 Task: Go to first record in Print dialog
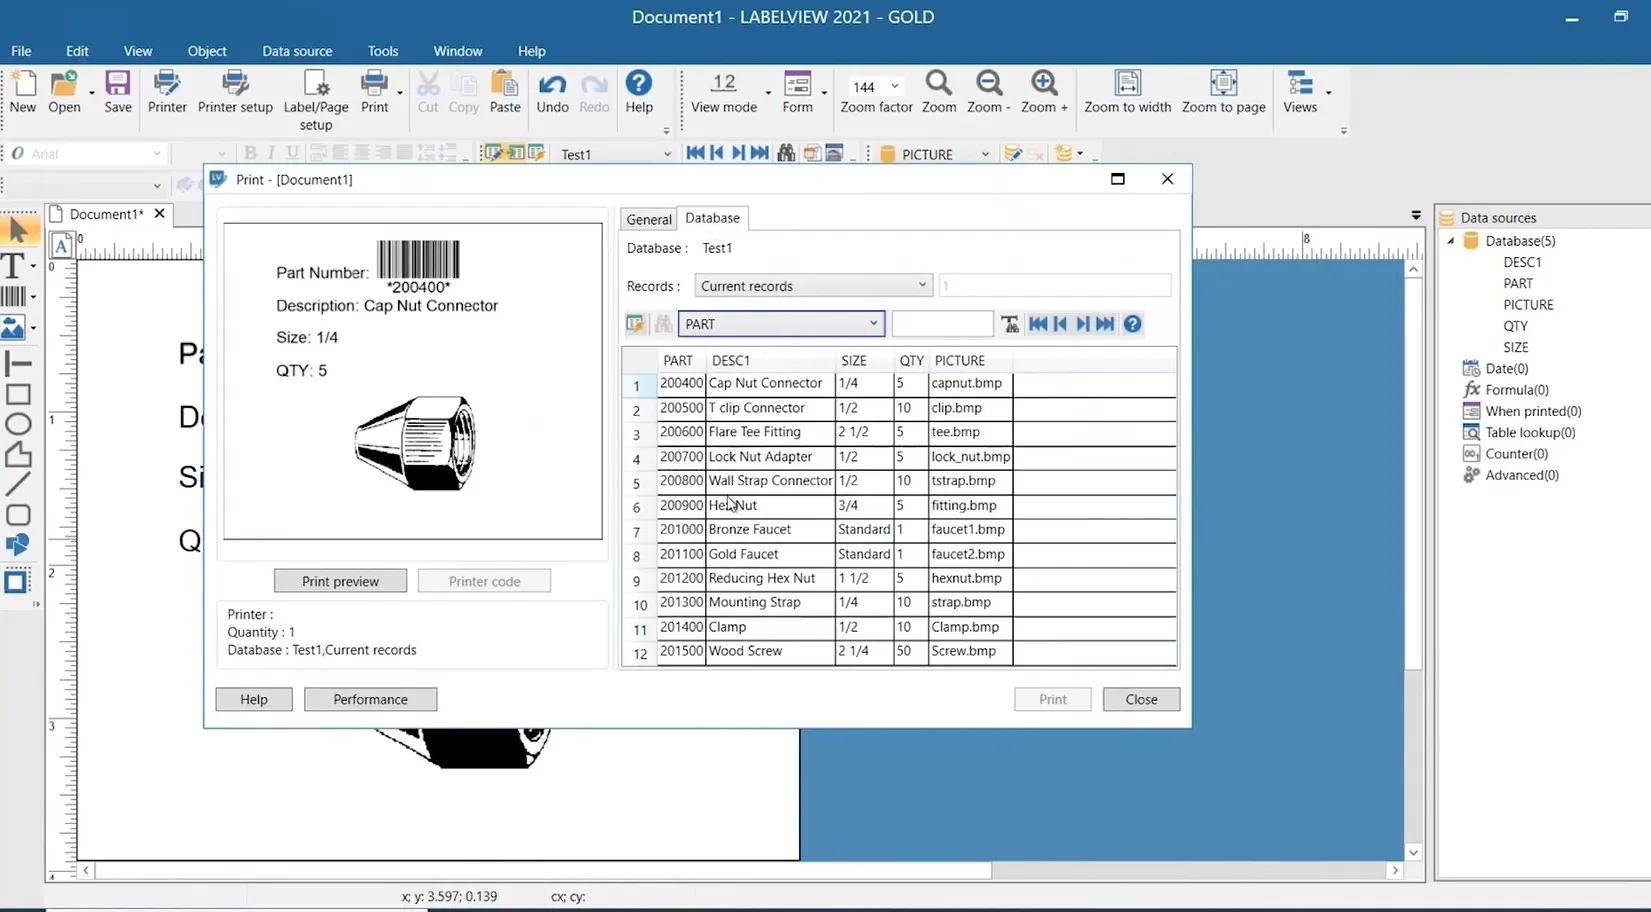(x=1038, y=324)
